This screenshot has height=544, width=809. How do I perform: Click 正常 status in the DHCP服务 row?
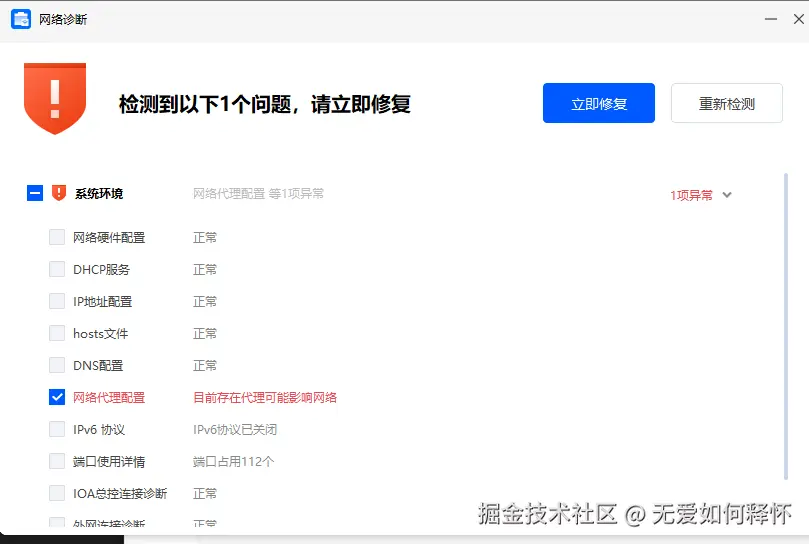[205, 269]
